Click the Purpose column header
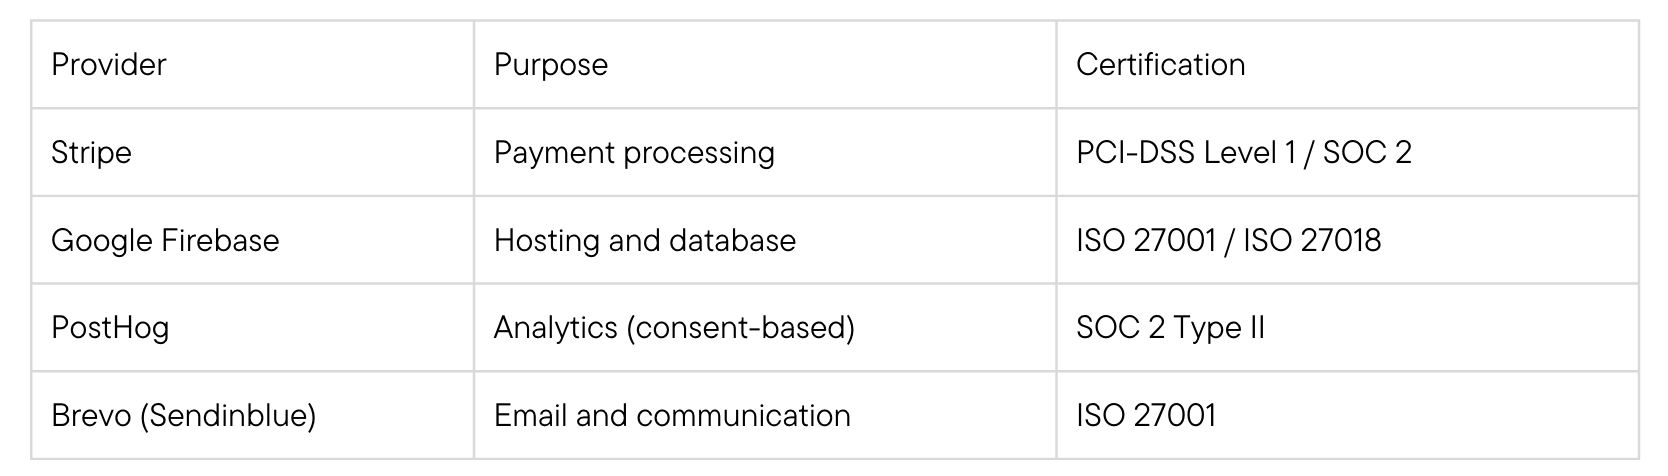Image resolution: width=1668 pixels, height=476 pixels. [551, 65]
